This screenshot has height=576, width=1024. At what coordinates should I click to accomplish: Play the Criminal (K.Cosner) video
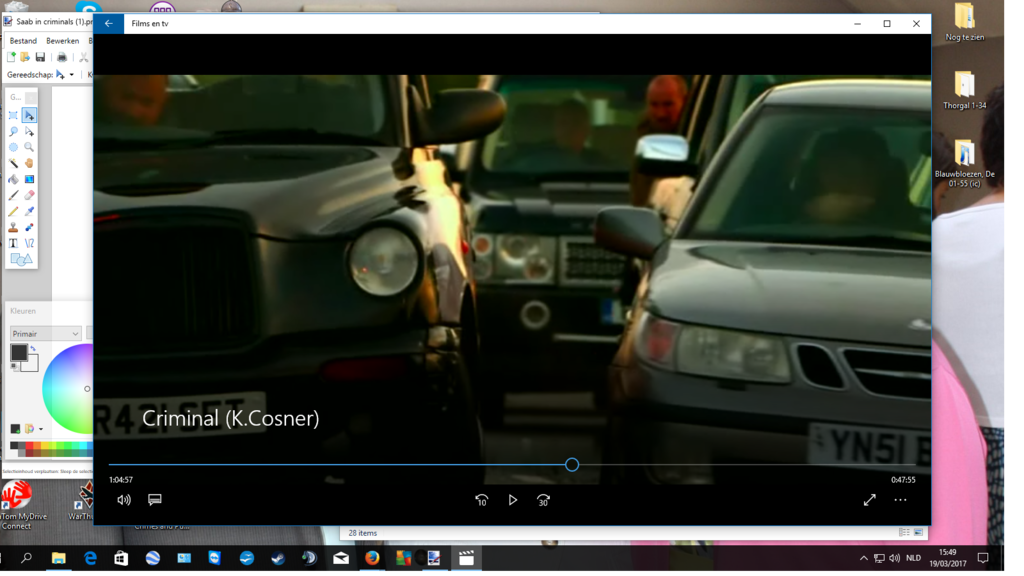(513, 500)
